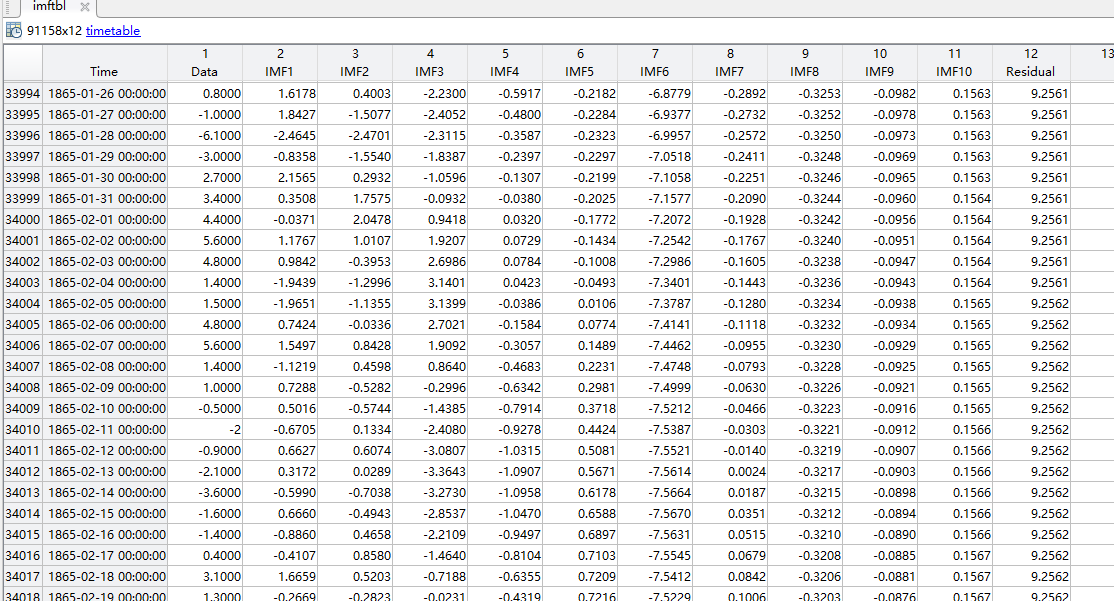This screenshot has width=1114, height=601.
Task: Select the IMF1 column header
Action: pyautogui.click(x=280, y=71)
